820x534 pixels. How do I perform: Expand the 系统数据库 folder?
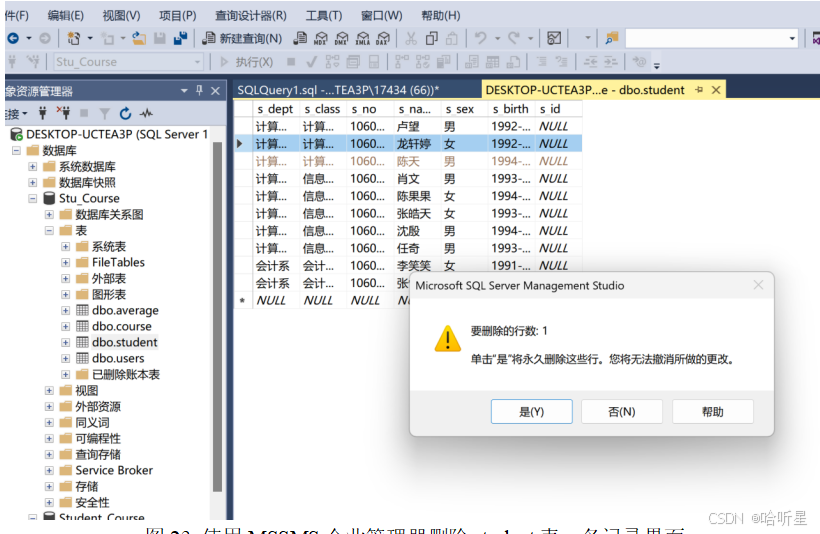click(32, 167)
